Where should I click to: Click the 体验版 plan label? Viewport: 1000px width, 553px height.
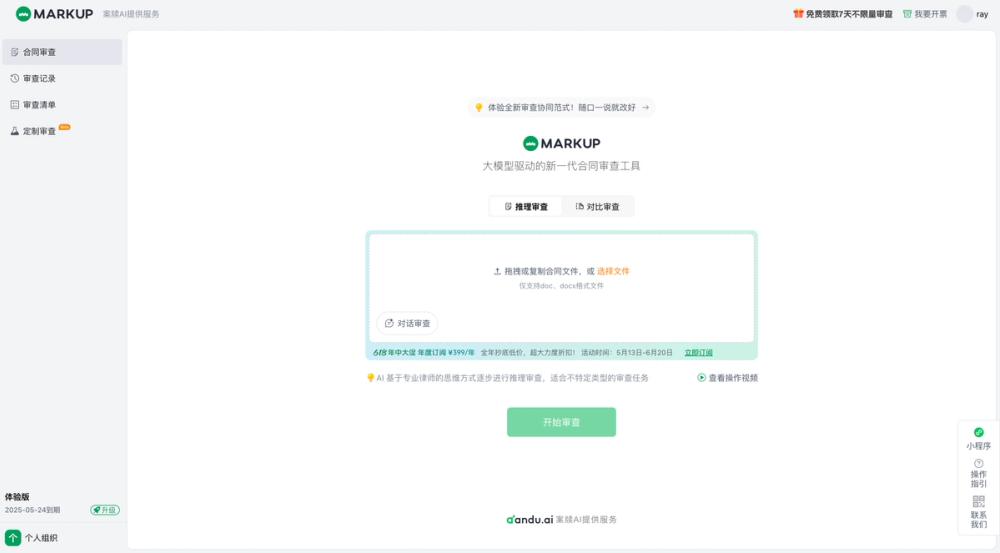[17, 497]
